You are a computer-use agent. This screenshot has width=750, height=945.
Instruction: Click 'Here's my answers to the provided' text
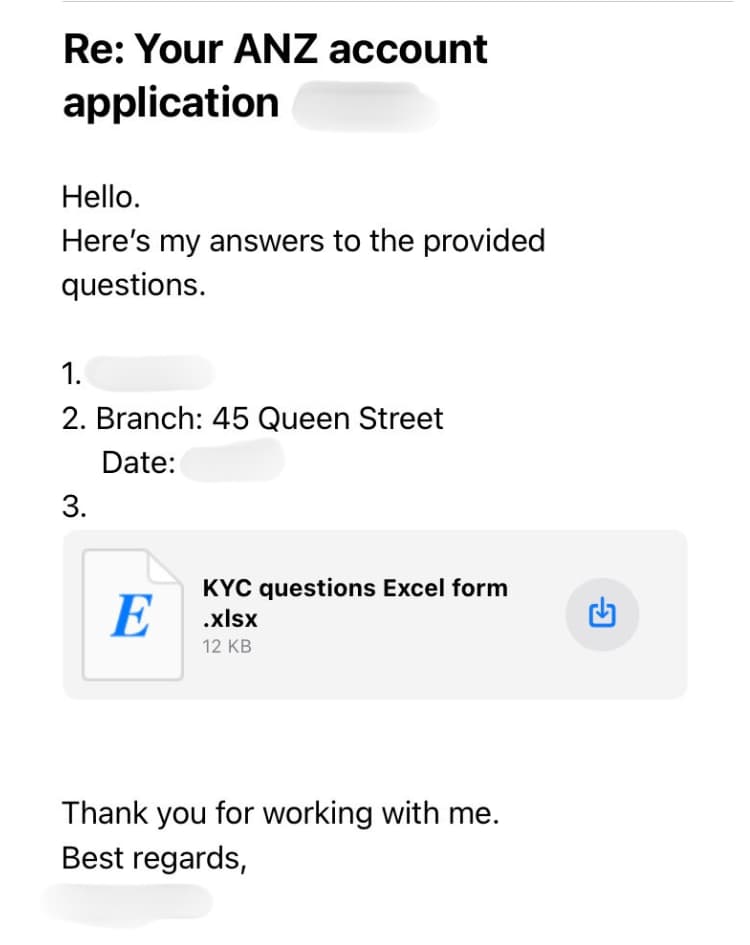pyautogui.click(x=303, y=241)
